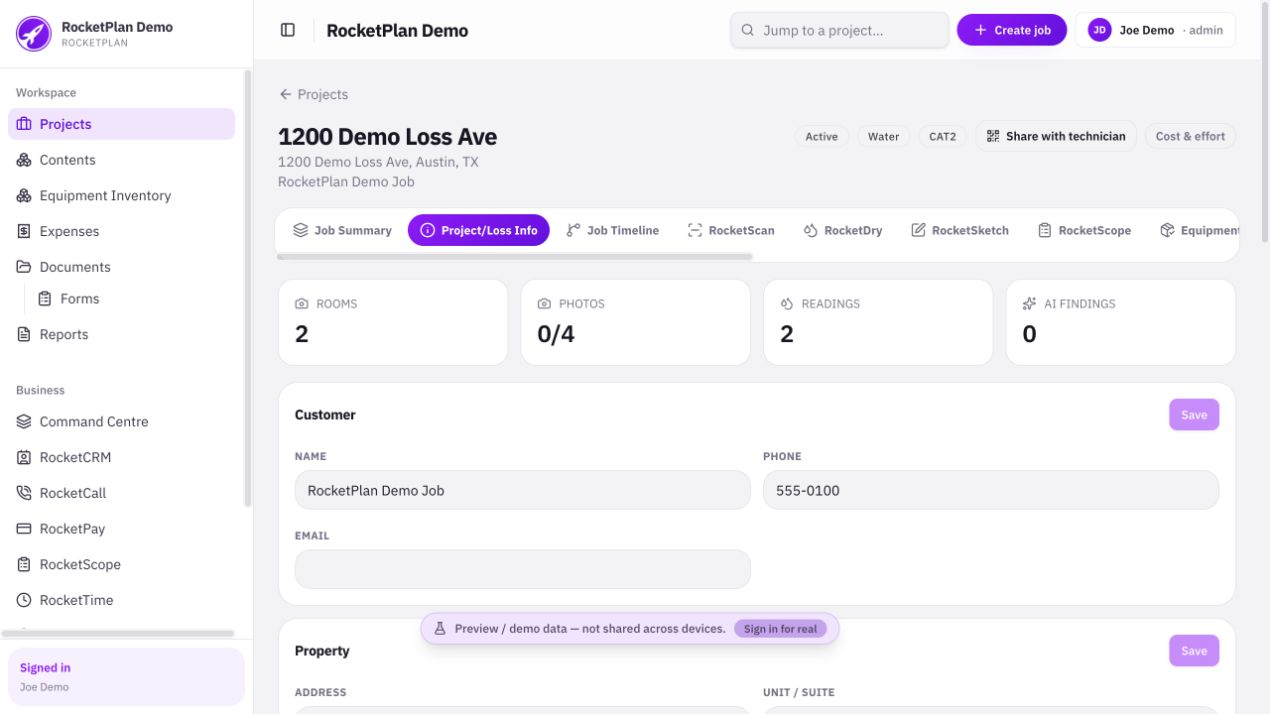The image size is (1270, 714).
Task: Open the Expenses page
Action: (x=121, y=231)
